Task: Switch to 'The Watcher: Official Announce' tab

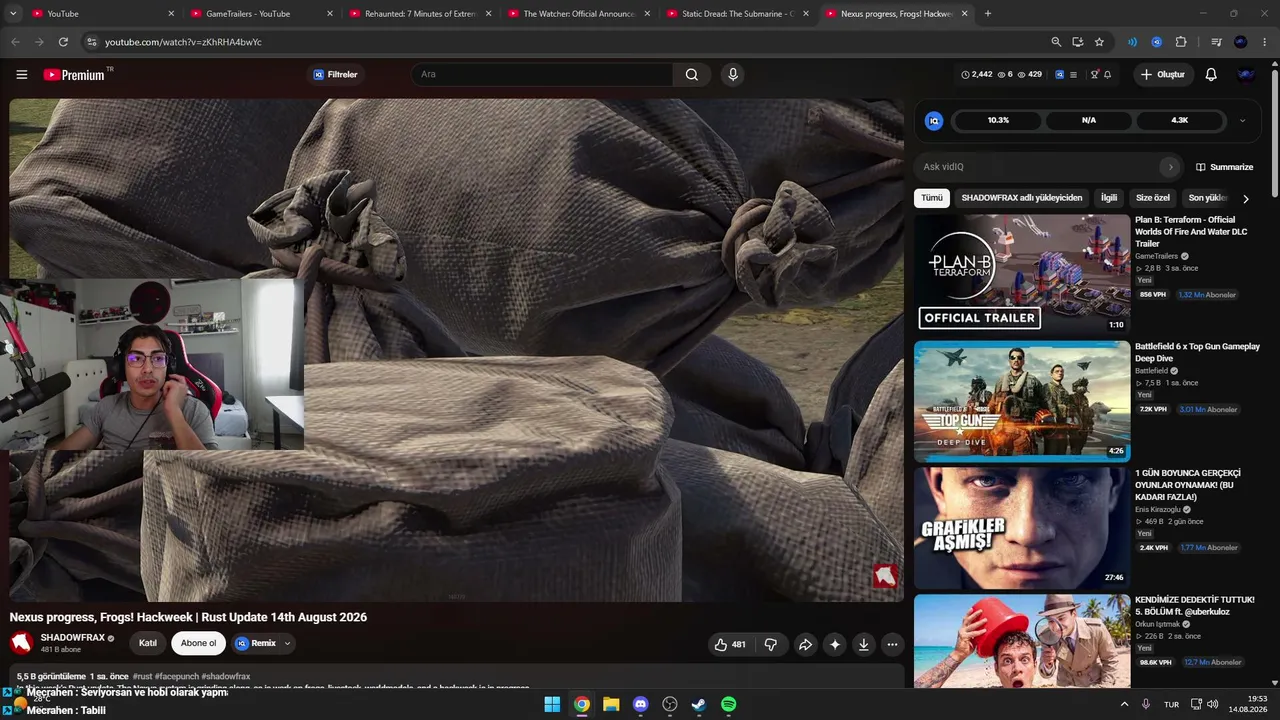Action: [578, 14]
